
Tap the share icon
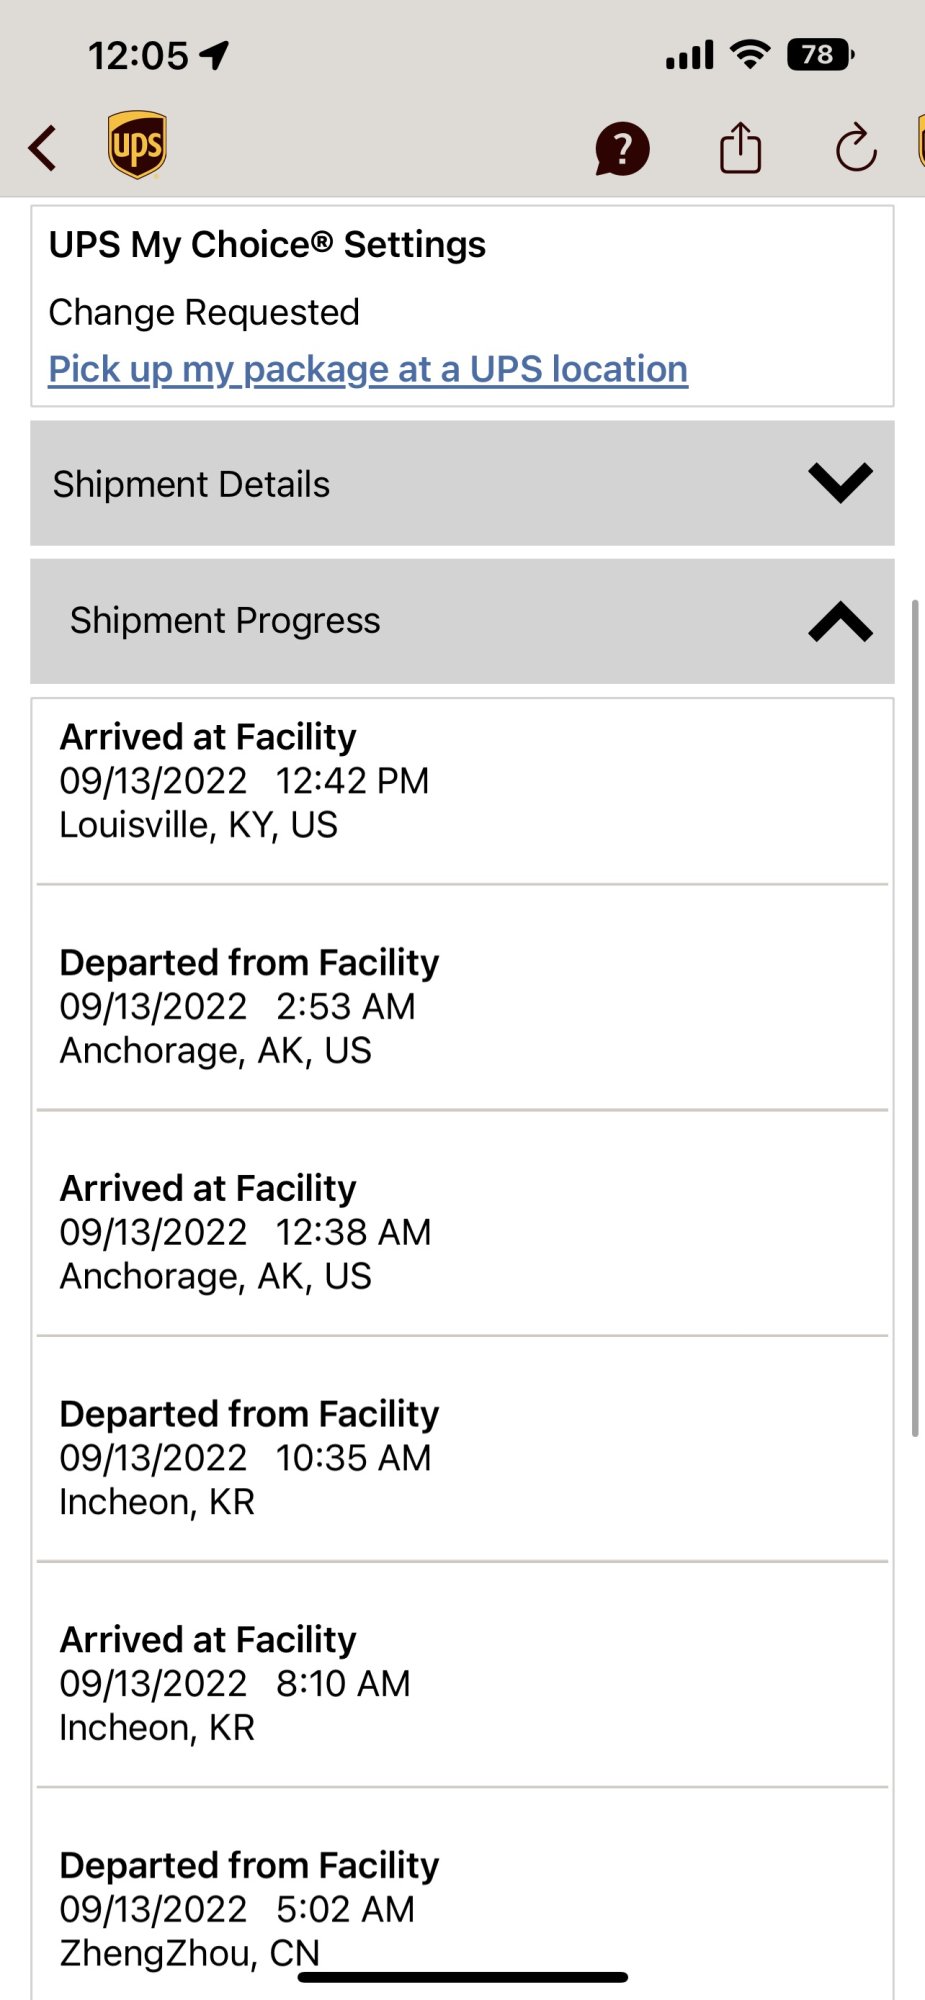[740, 148]
